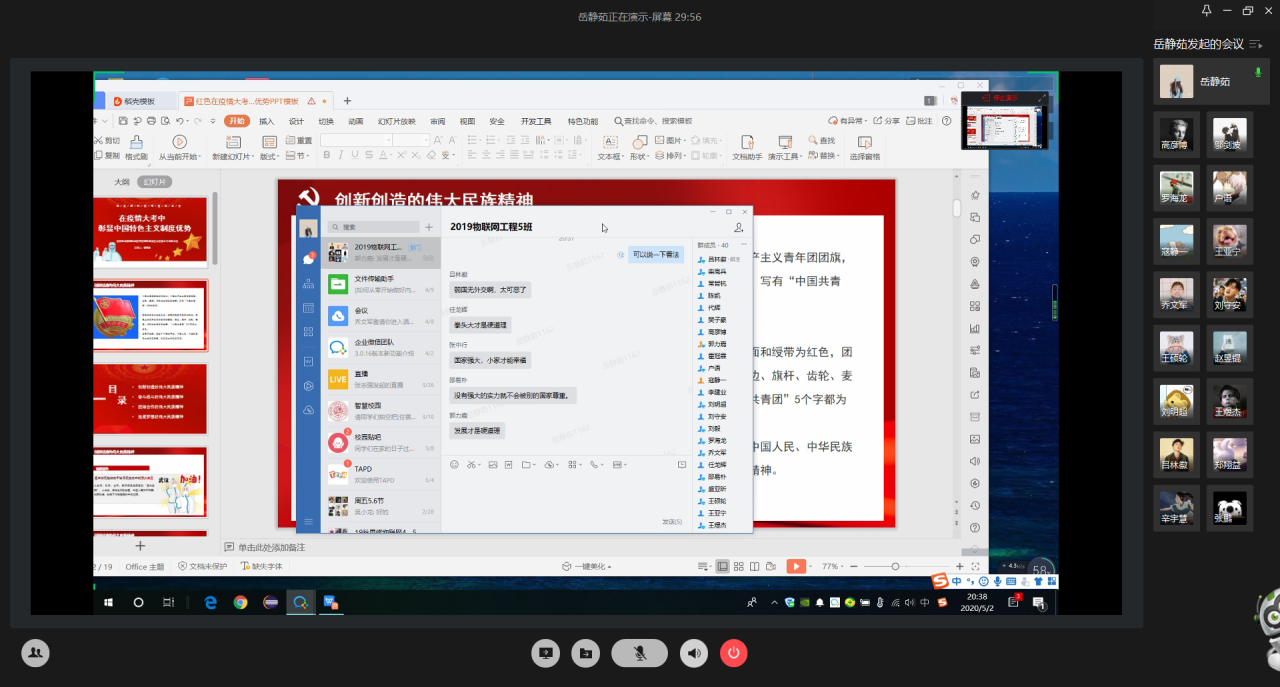This screenshot has height=687, width=1280.
Task: Open the 77% zoom level dropdown
Action: pos(831,566)
